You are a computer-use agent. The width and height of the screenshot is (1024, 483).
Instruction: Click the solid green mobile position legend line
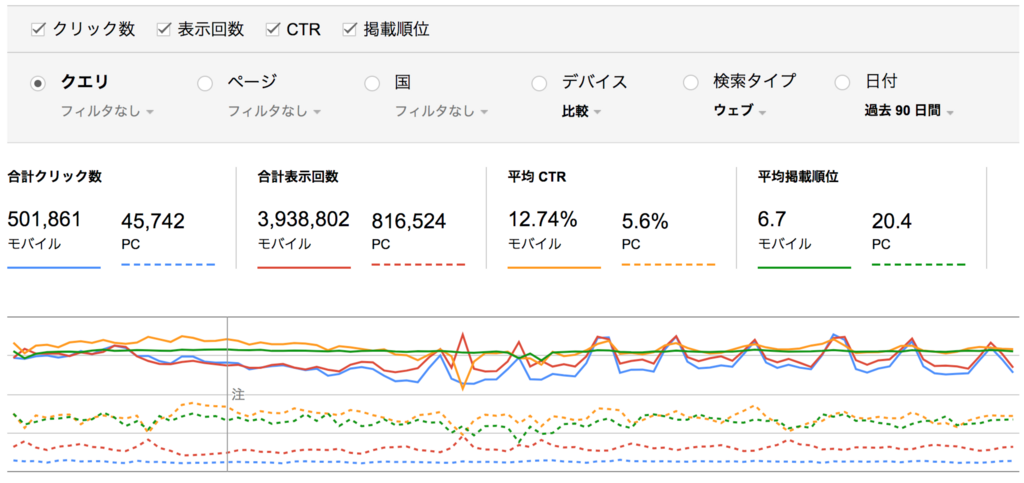(805, 268)
